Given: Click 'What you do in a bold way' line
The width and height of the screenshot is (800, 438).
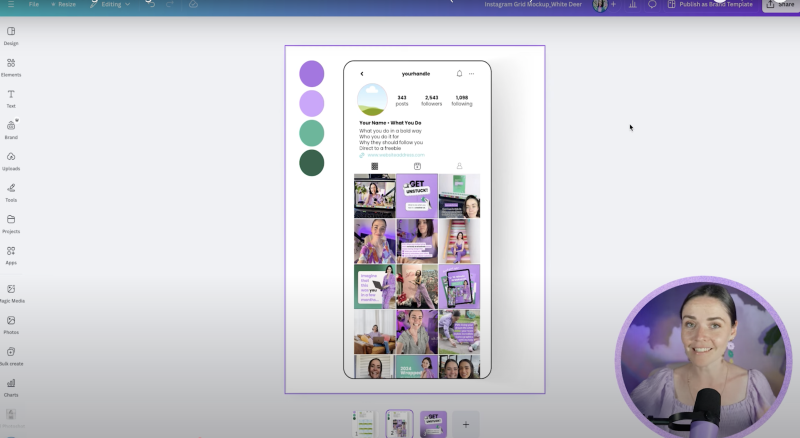Looking at the screenshot, I should [x=390, y=131].
